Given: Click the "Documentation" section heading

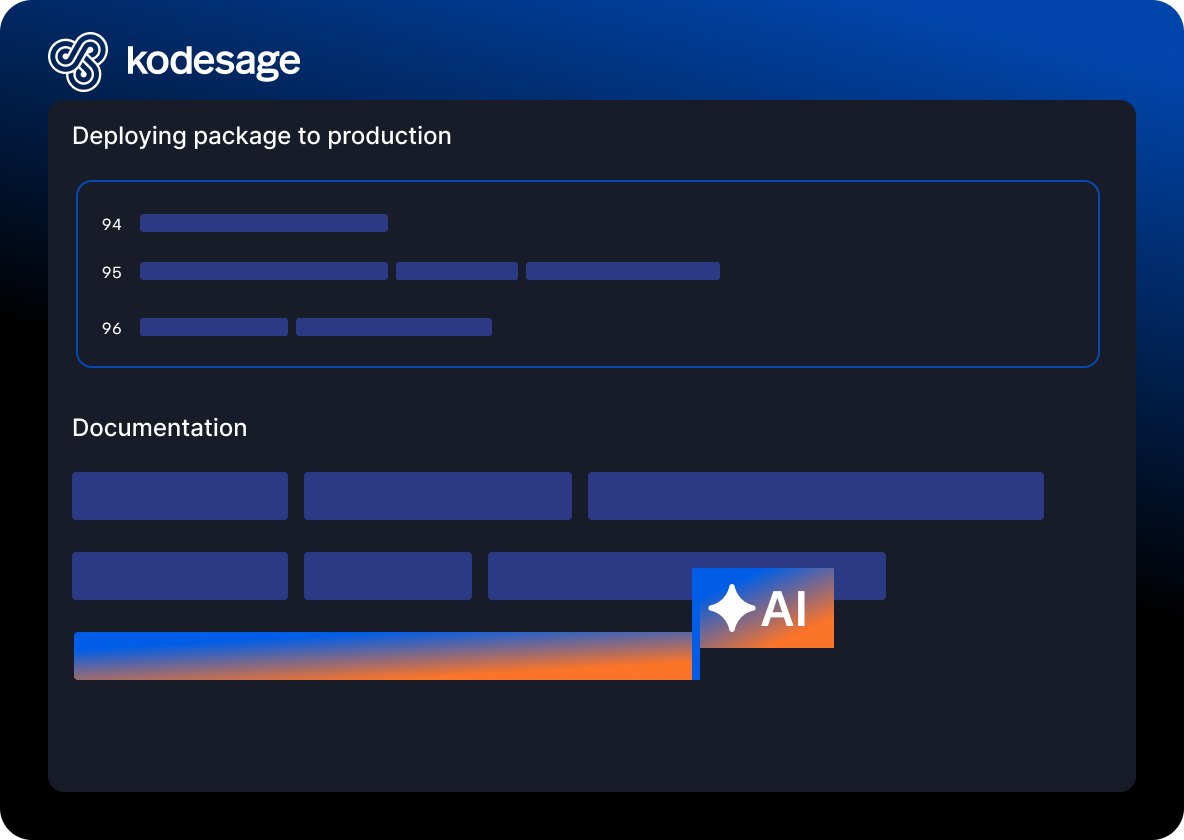Looking at the screenshot, I should [x=160, y=428].
